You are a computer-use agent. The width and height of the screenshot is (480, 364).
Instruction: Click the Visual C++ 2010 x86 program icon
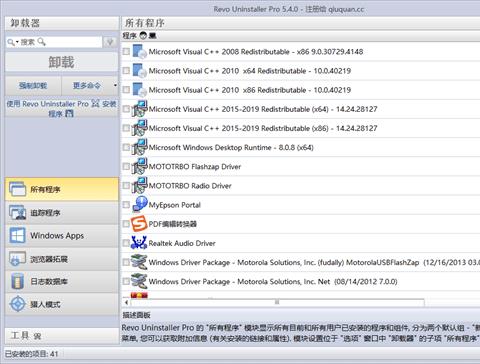click(139, 90)
